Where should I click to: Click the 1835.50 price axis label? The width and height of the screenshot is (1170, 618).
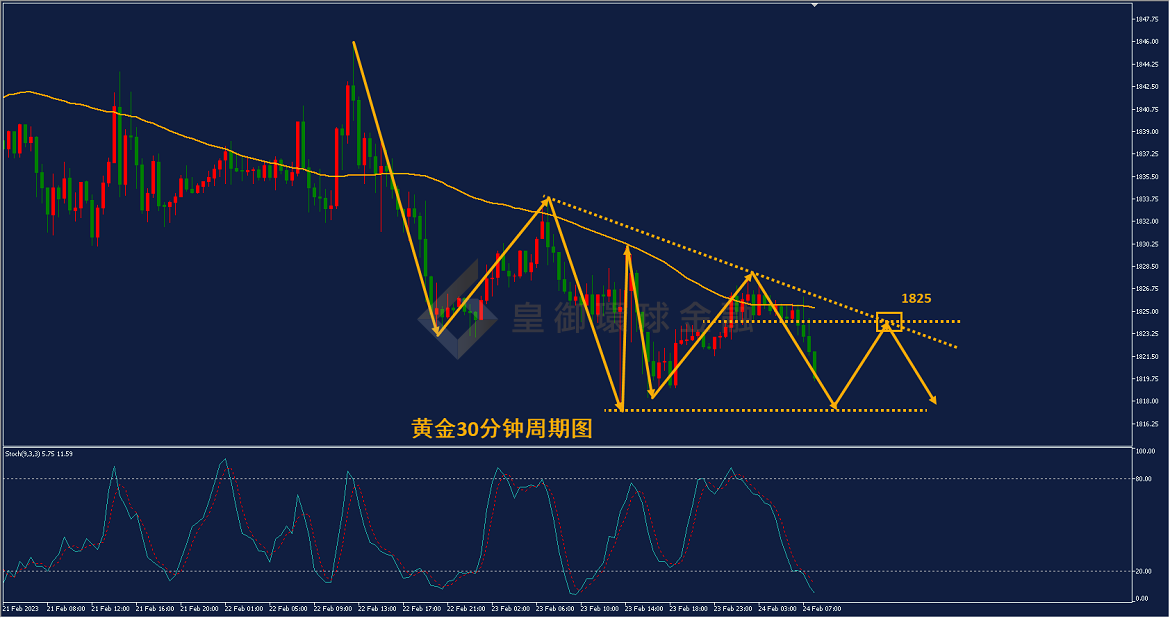pyautogui.click(x=1148, y=177)
